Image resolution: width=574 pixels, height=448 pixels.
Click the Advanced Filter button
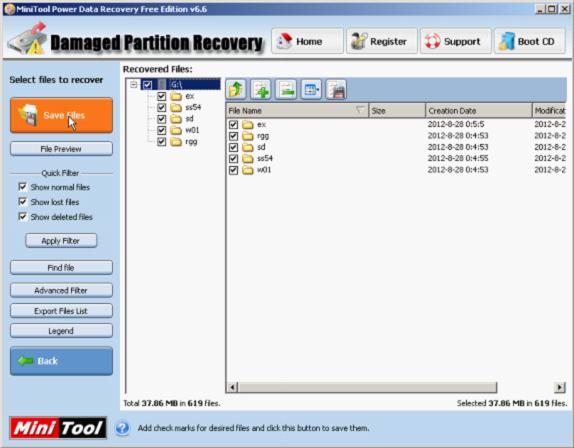(x=62, y=290)
